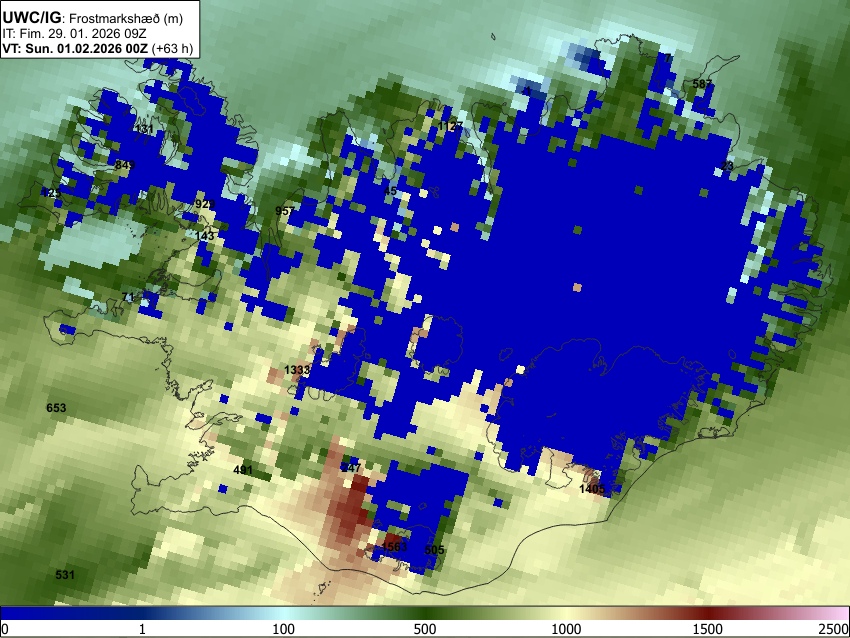The height and width of the screenshot is (638, 850).
Task: Click the color scale tick label '1500'
Action: [708, 629]
